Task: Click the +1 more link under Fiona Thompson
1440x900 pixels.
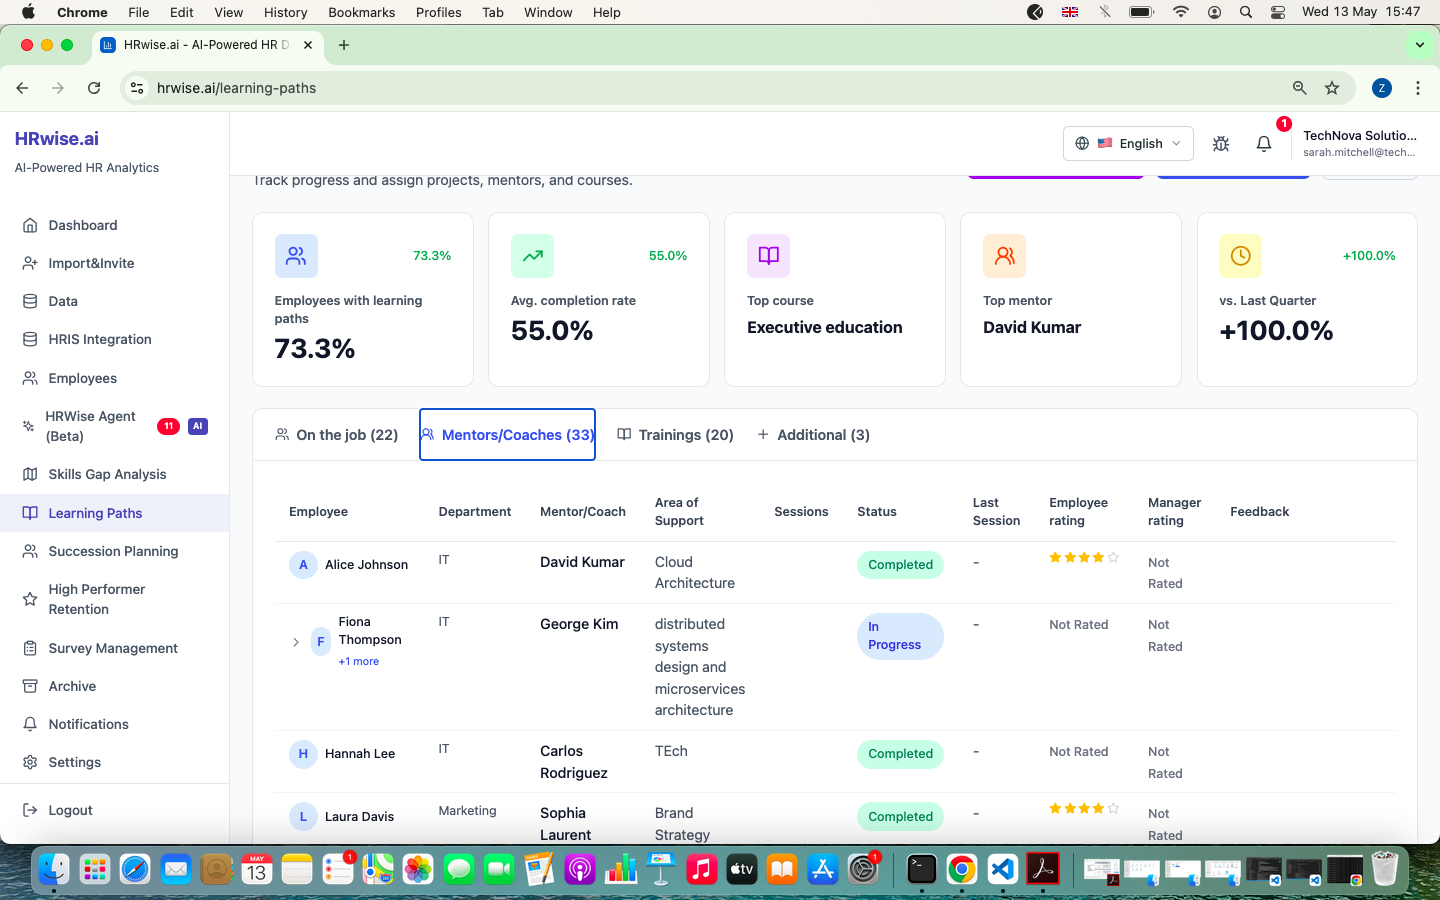Action: point(358,662)
